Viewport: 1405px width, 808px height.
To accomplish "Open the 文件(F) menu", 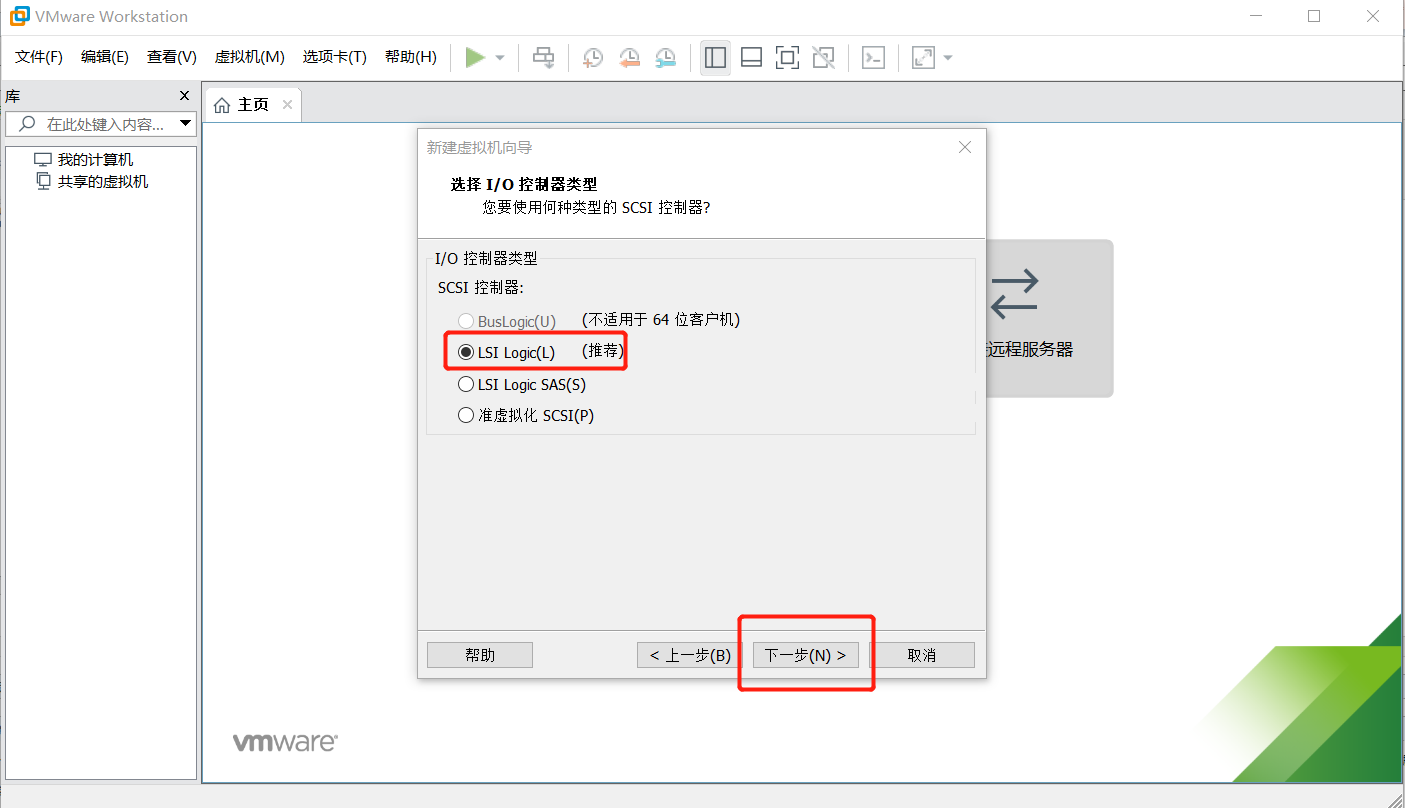I will click(39, 57).
